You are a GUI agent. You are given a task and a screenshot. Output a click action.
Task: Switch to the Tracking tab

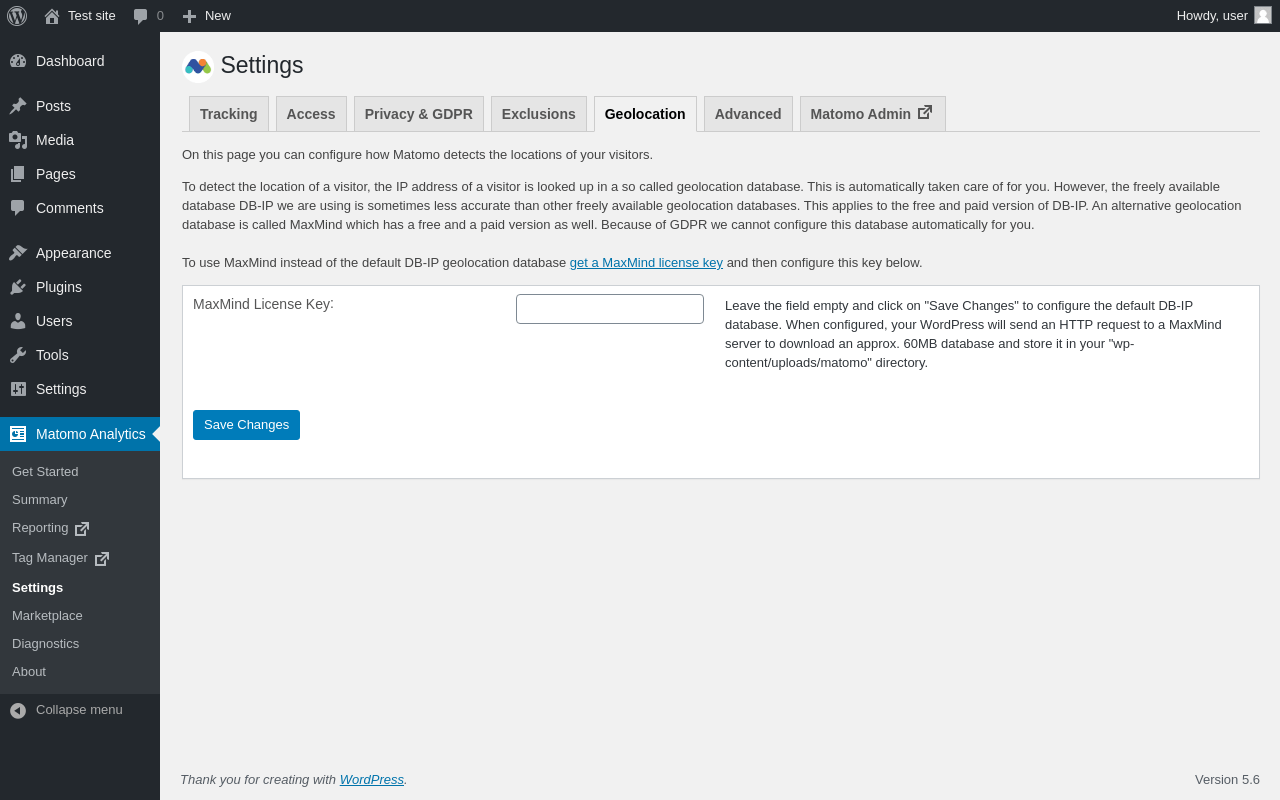point(228,114)
